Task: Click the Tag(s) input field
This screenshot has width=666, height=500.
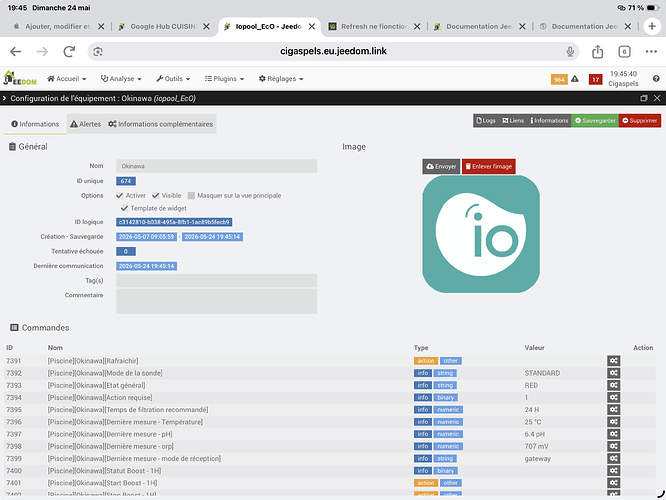Action: click(x=217, y=280)
